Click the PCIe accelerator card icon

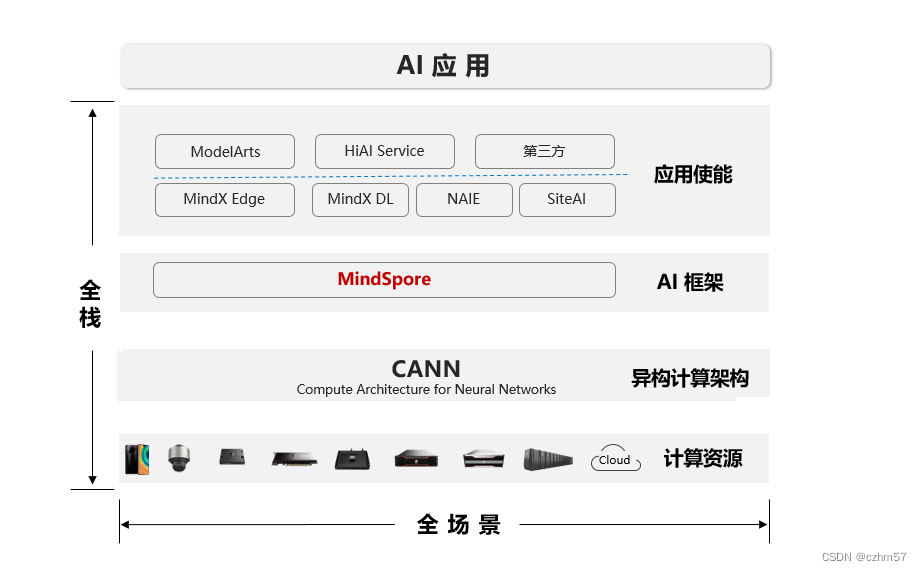pyautogui.click(x=294, y=459)
